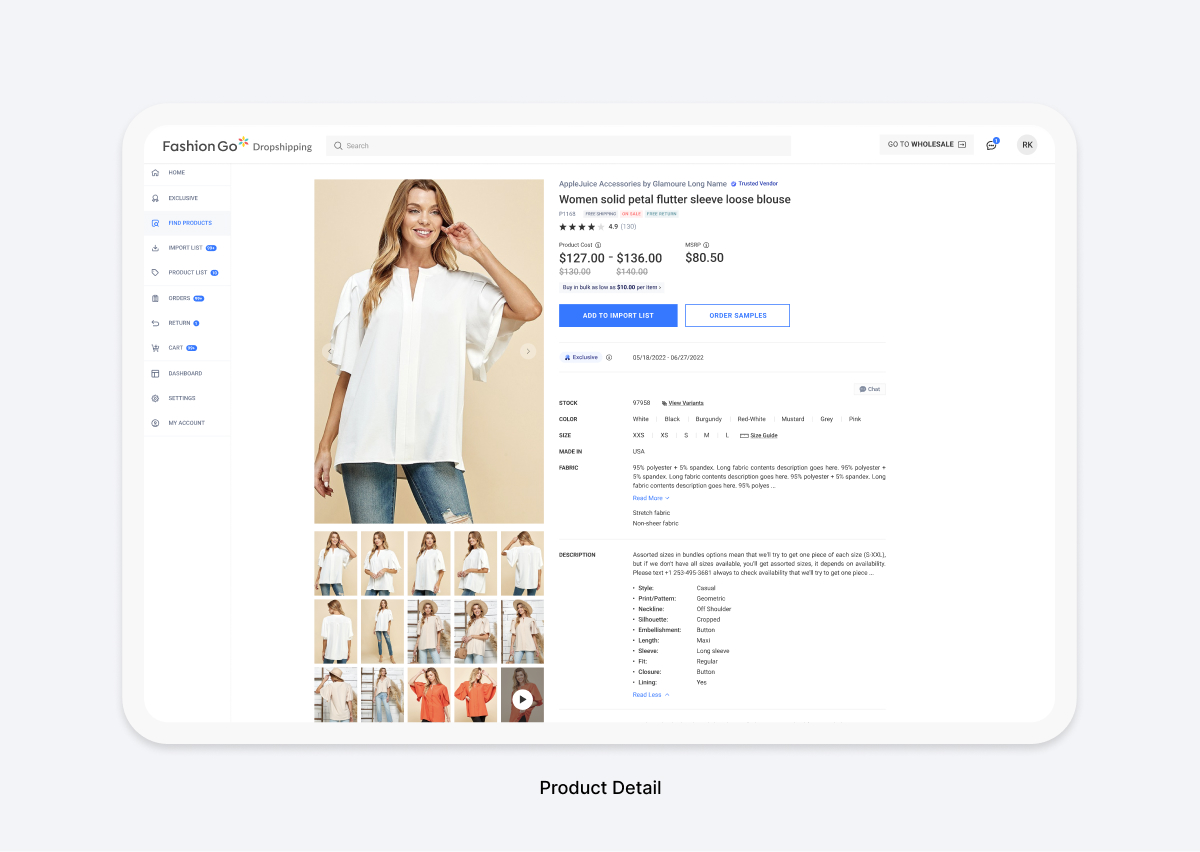Open the Orders menu item
The height and width of the screenshot is (852, 1200).
[179, 298]
